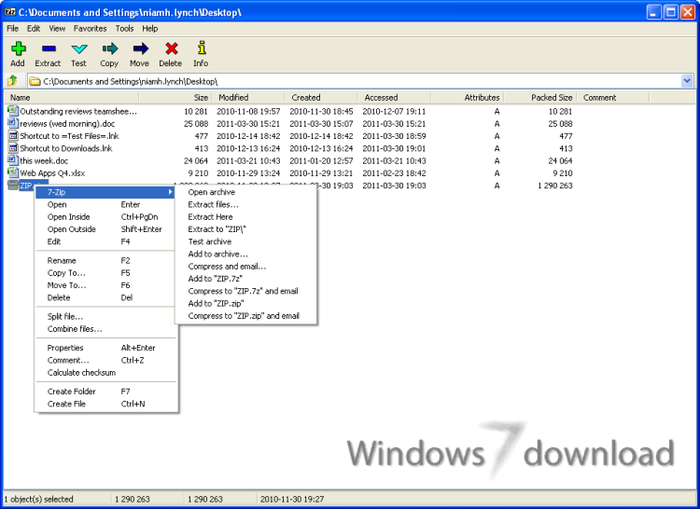Screen dimensions: 700x509
Task: Select Properties in context menu
Action: point(65,348)
